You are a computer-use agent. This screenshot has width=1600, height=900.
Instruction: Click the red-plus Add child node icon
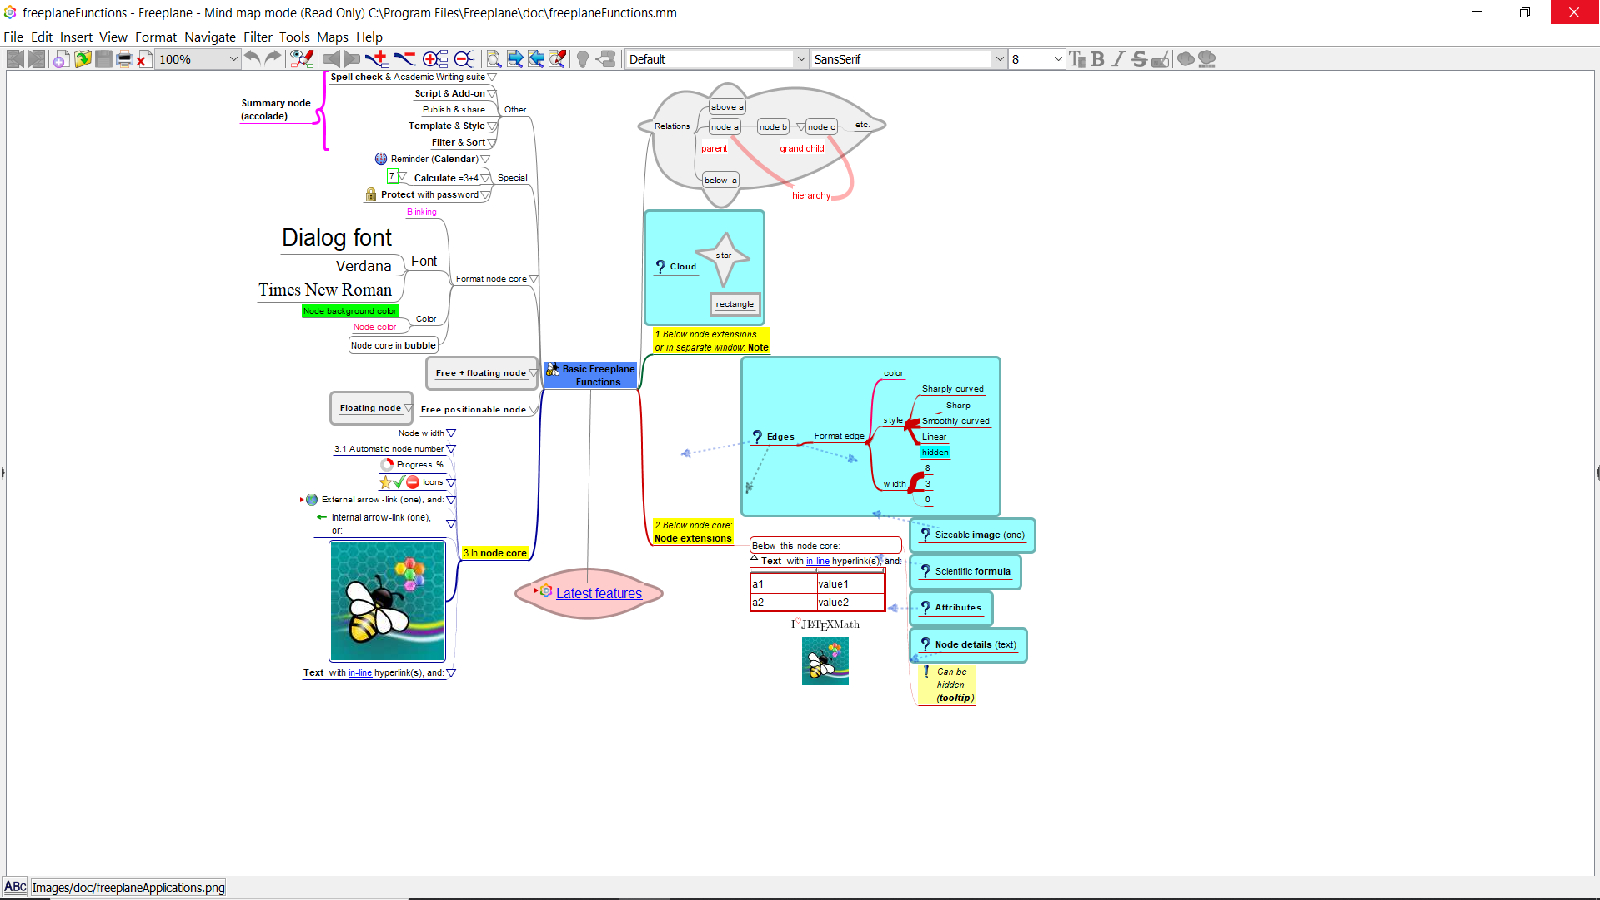click(x=376, y=59)
